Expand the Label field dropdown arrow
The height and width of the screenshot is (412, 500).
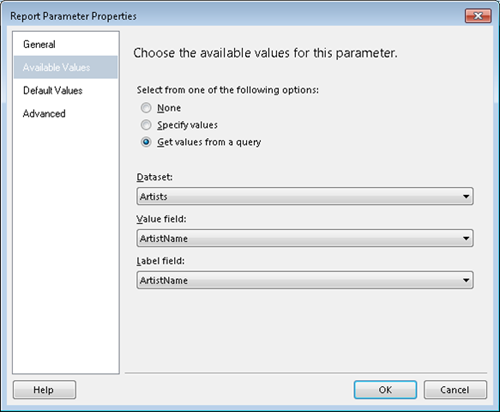click(466, 280)
